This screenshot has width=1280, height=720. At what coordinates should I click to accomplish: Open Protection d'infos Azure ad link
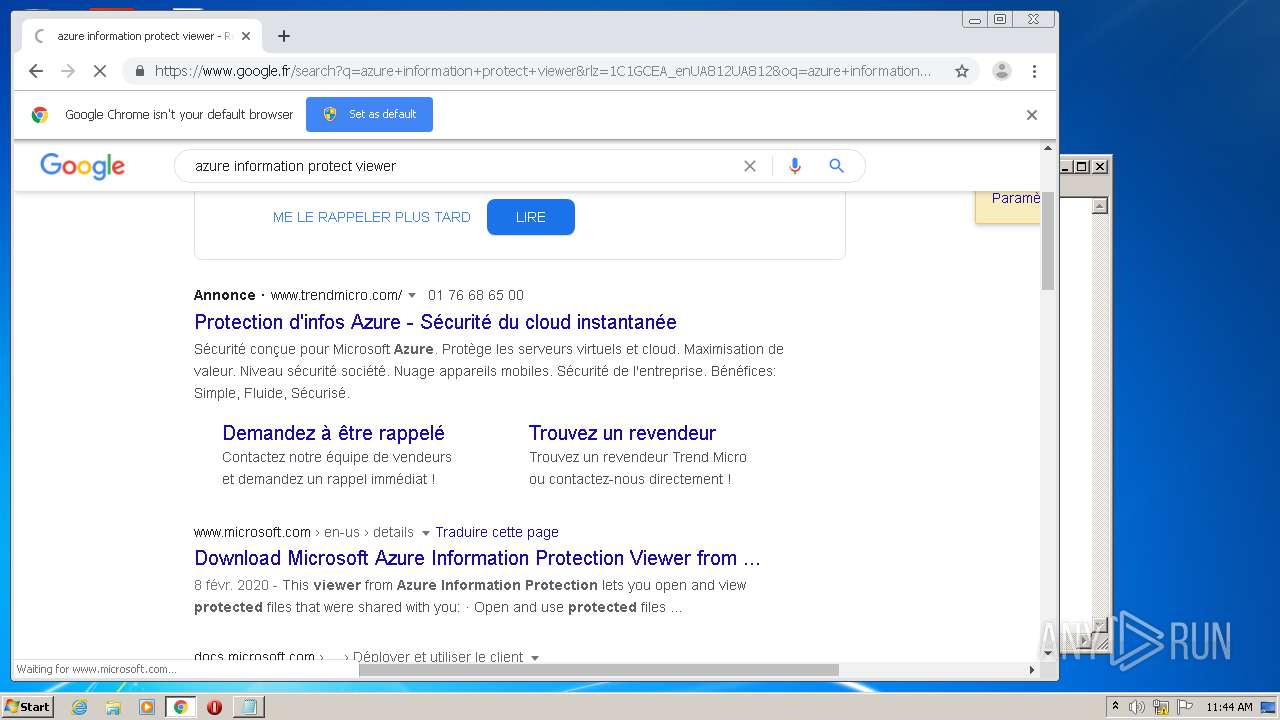(x=435, y=322)
